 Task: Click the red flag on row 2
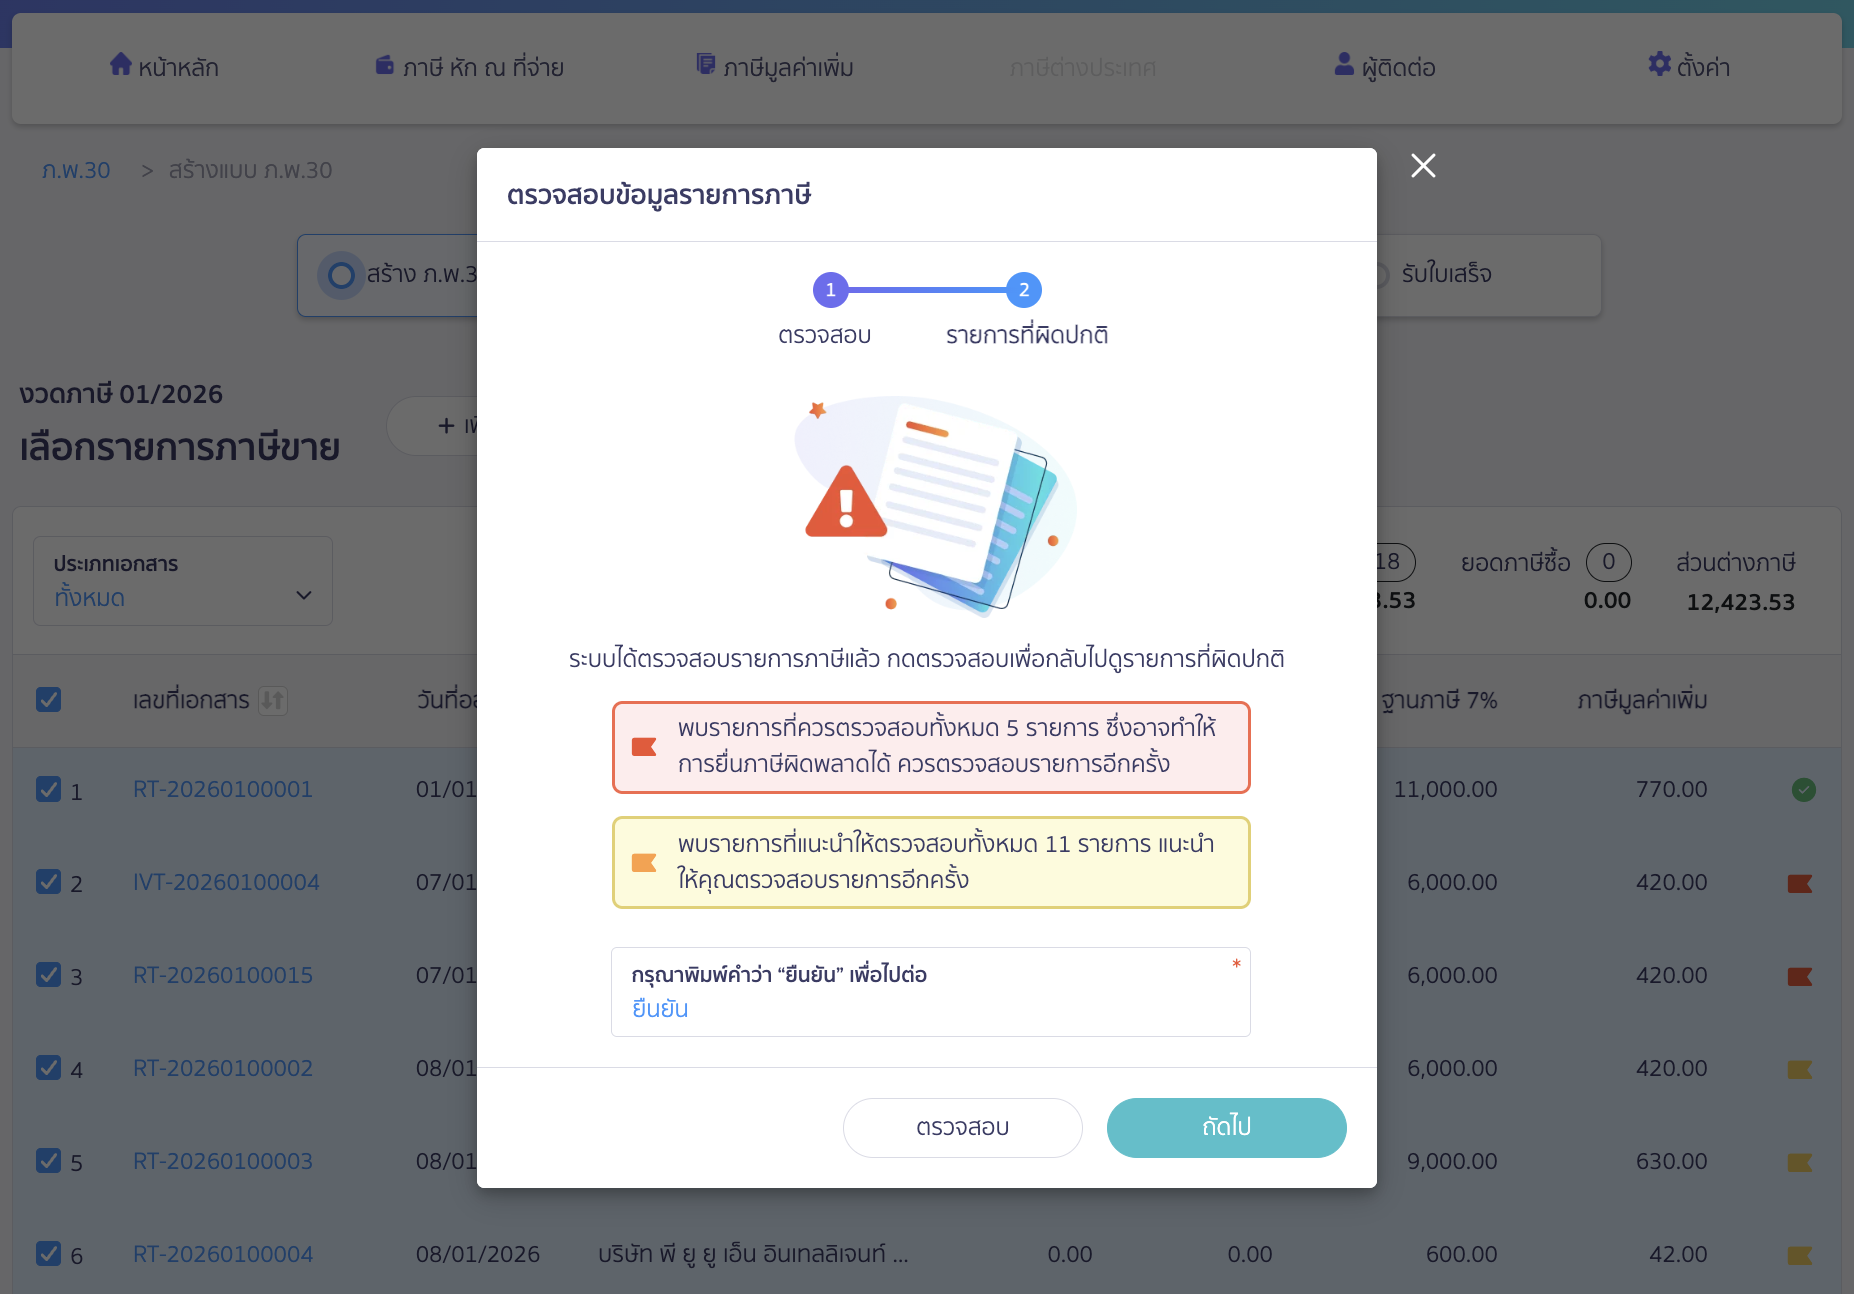[x=1800, y=883]
